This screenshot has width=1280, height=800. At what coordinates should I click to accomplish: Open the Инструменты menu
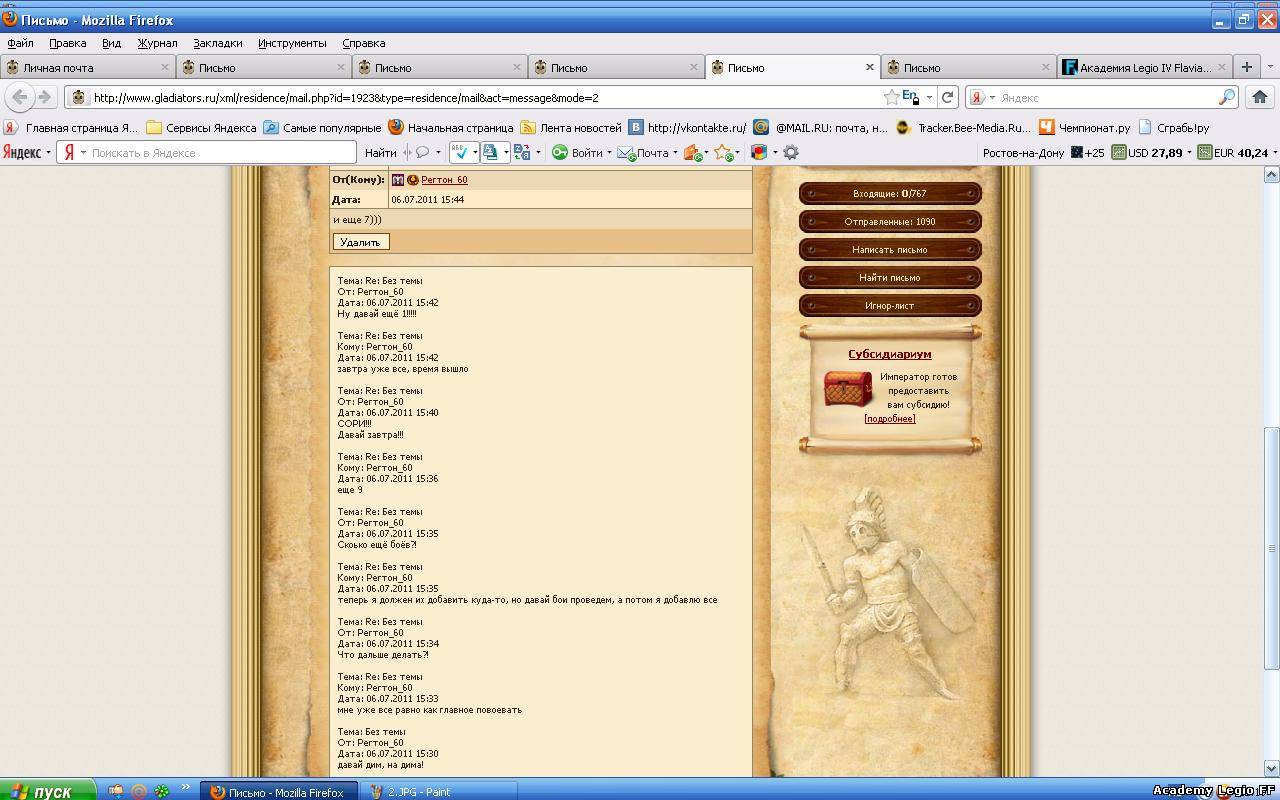[292, 43]
